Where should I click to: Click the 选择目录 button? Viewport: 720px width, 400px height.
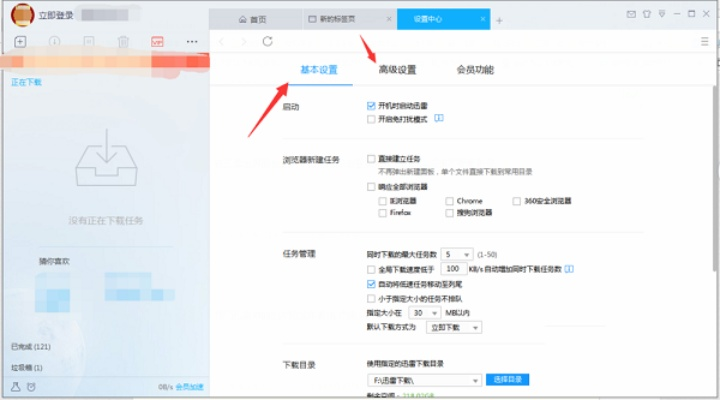coord(507,380)
